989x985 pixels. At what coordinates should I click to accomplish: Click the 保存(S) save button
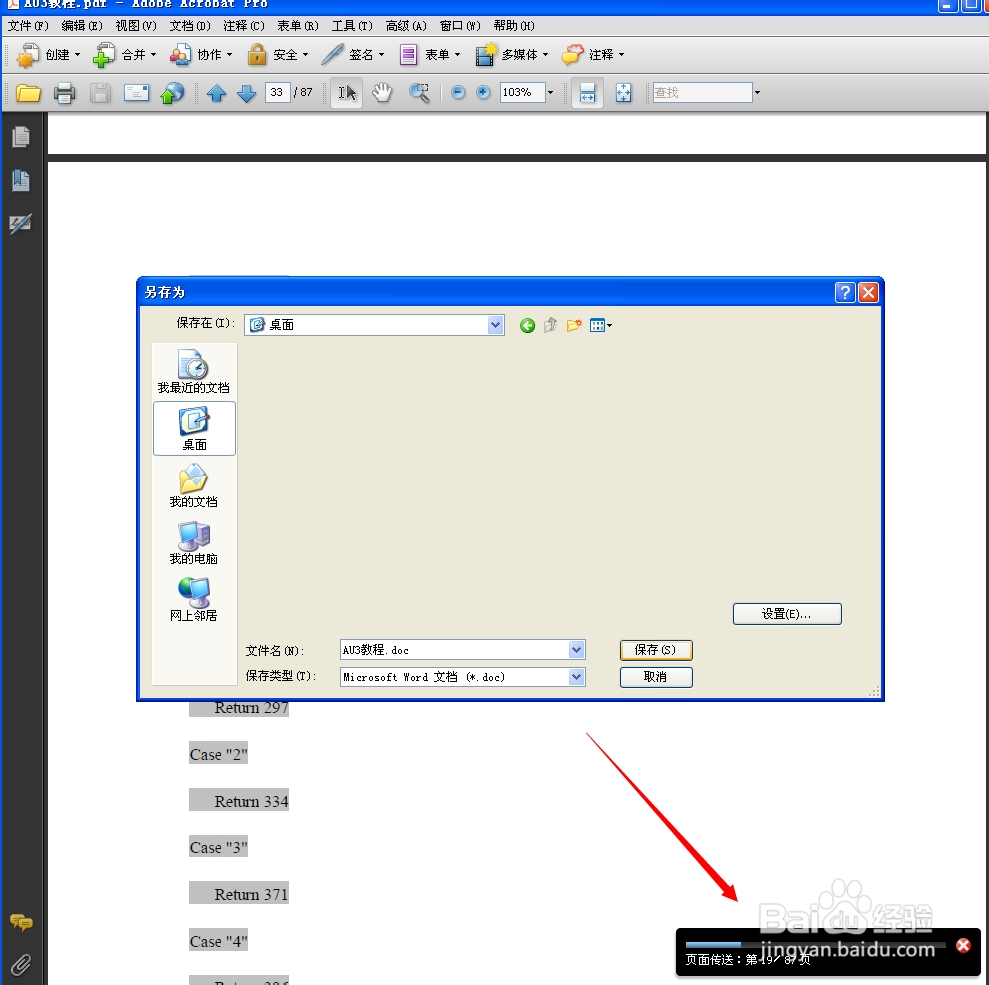coord(656,650)
